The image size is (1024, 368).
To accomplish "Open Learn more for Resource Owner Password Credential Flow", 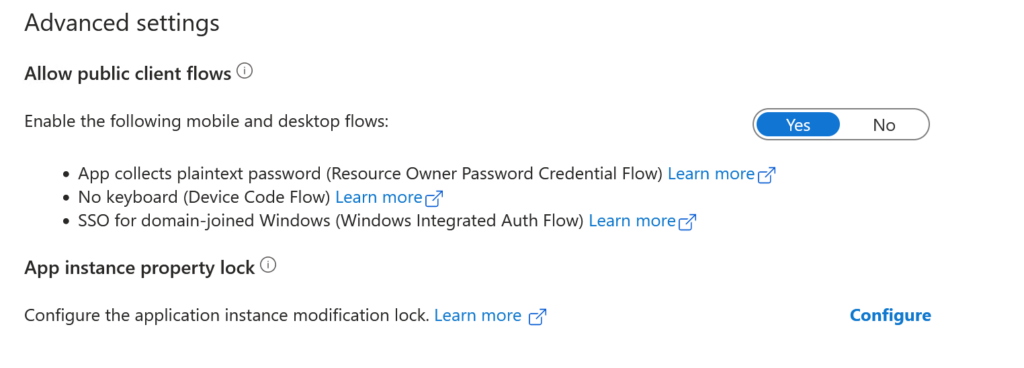I will click(x=711, y=174).
